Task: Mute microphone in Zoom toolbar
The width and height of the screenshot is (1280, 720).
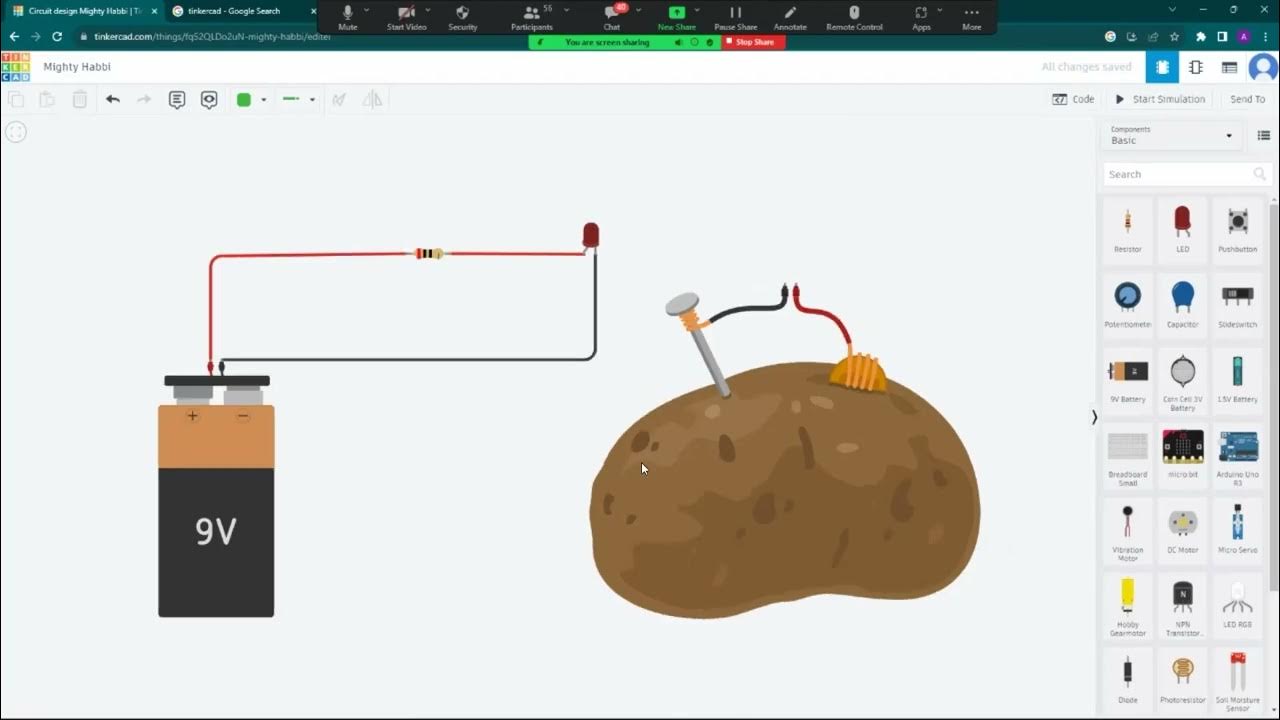Action: tap(348, 17)
